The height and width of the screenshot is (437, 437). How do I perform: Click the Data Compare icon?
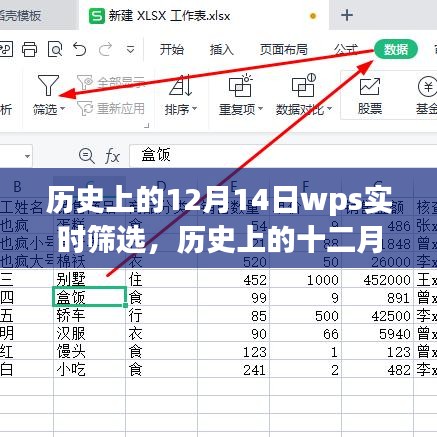click(x=303, y=85)
